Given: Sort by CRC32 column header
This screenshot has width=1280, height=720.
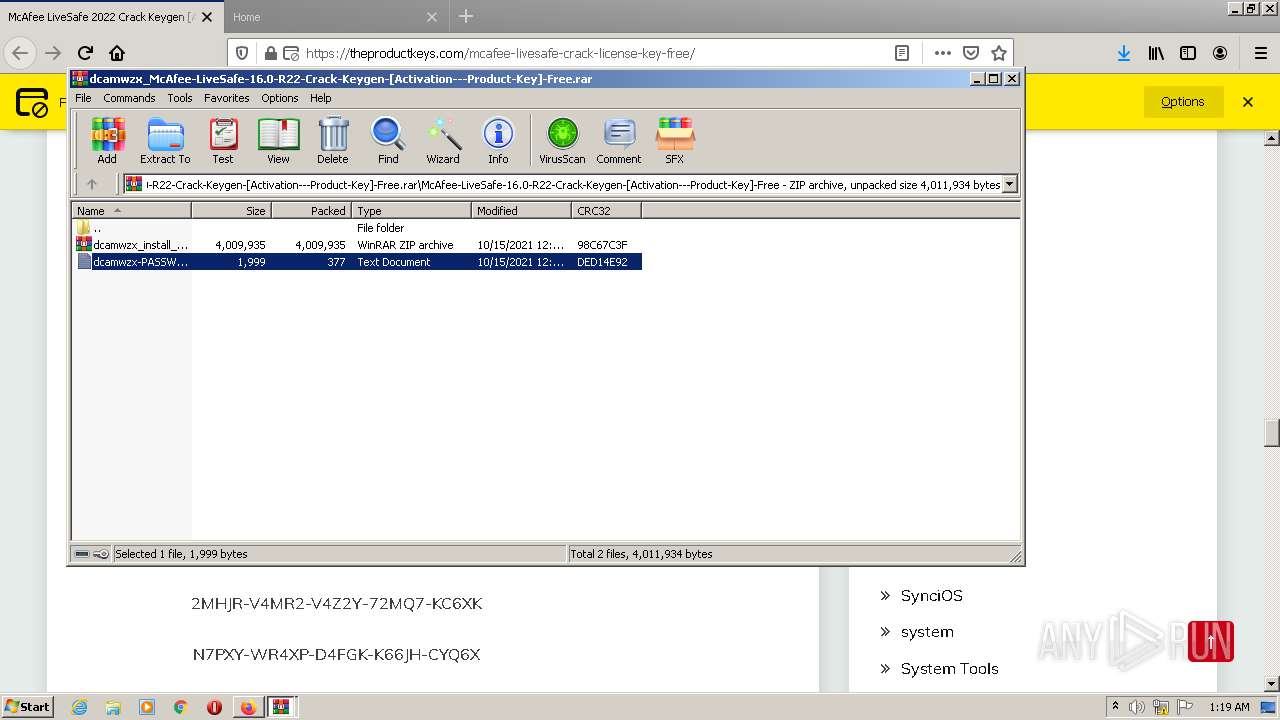Looking at the screenshot, I should 606,211.
